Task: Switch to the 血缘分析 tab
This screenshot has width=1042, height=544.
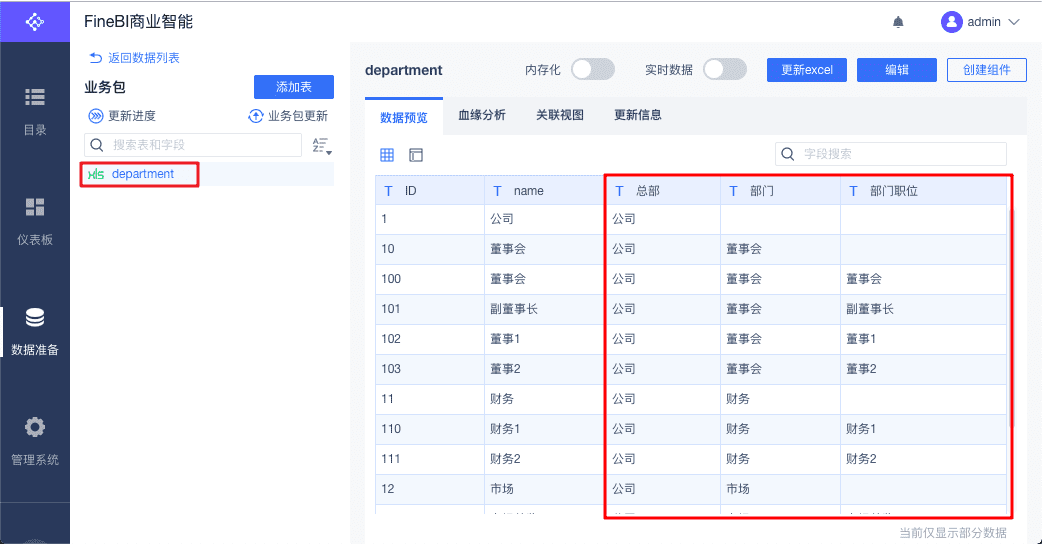Action: click(x=481, y=115)
